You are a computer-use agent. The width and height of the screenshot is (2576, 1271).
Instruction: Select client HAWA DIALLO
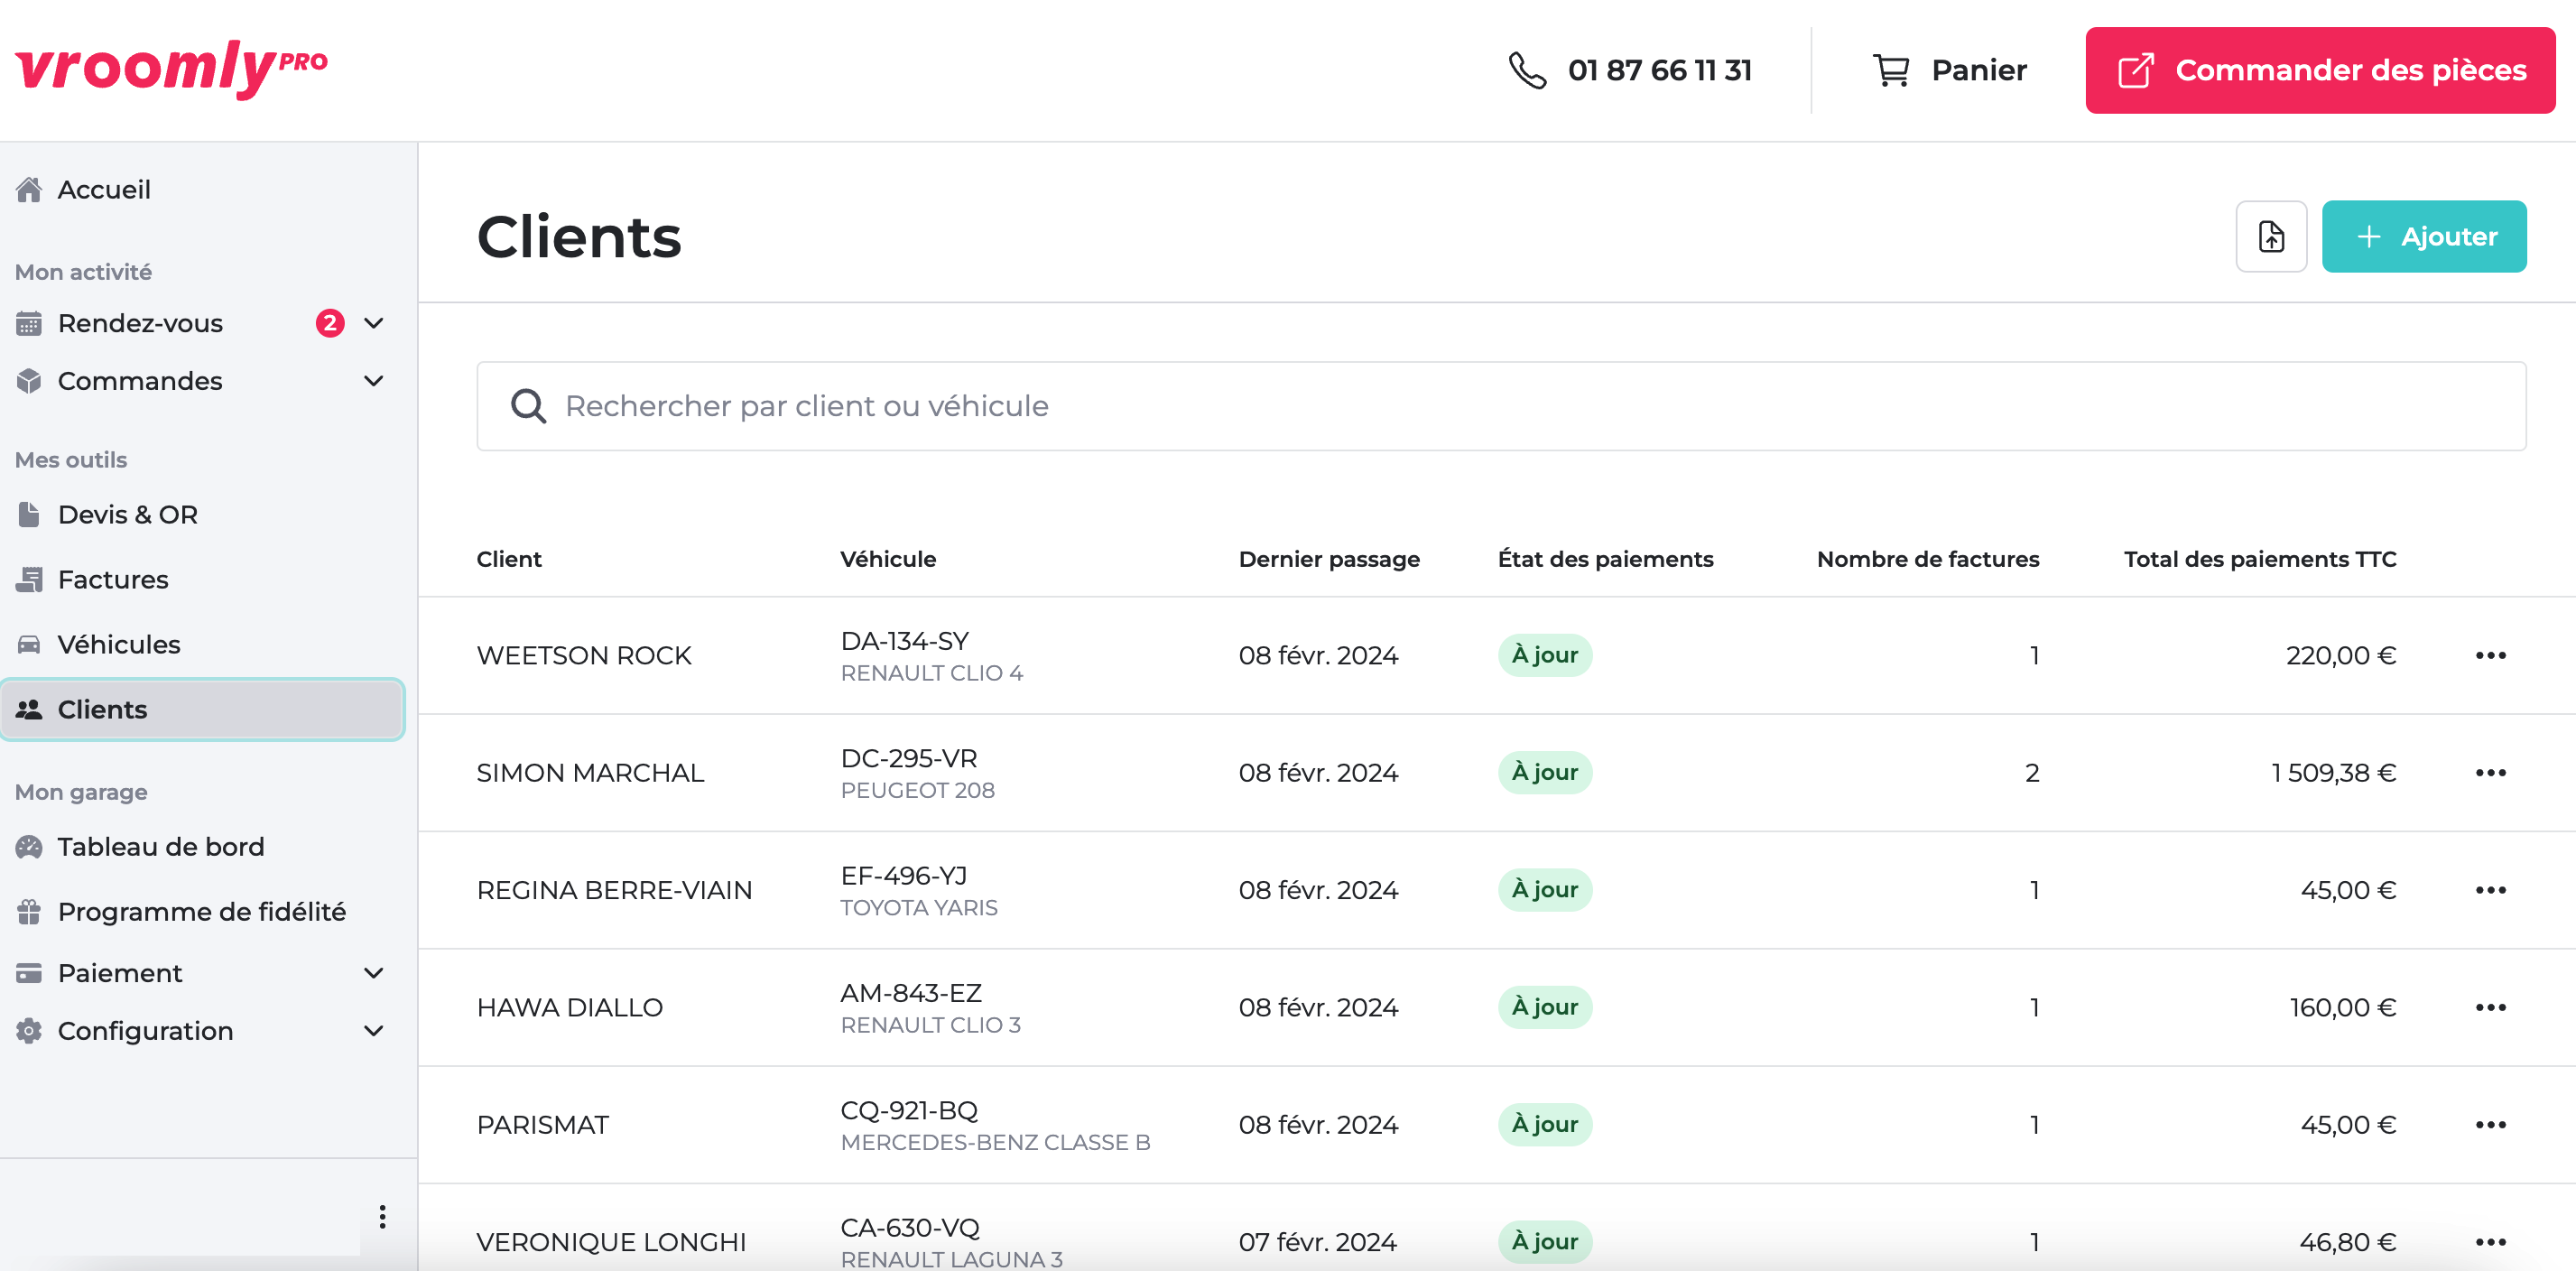[570, 1007]
